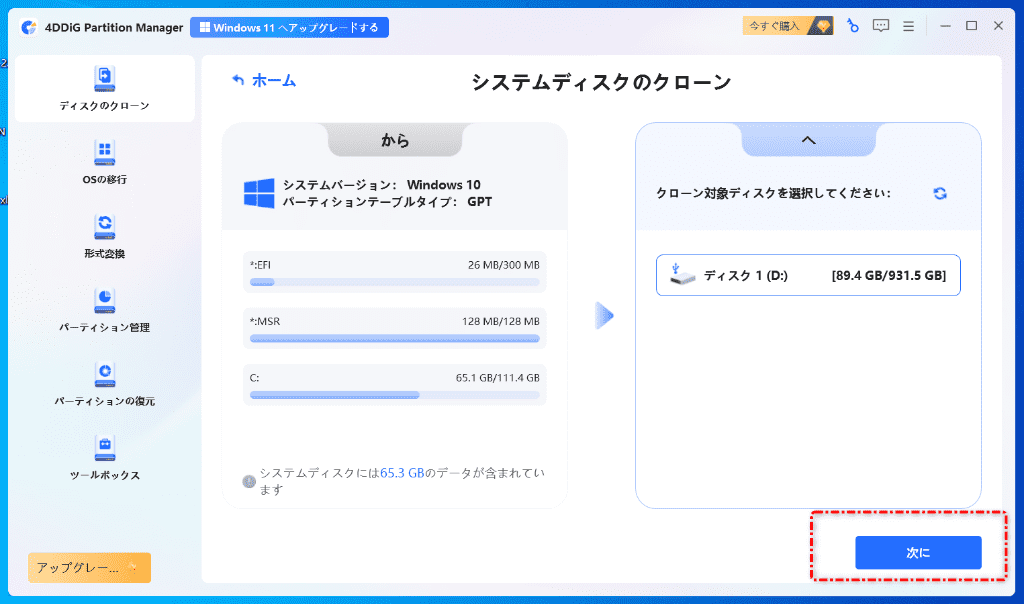
Task: Click the パーティションテーブルタイプ: GPT text
Action: (x=387, y=202)
